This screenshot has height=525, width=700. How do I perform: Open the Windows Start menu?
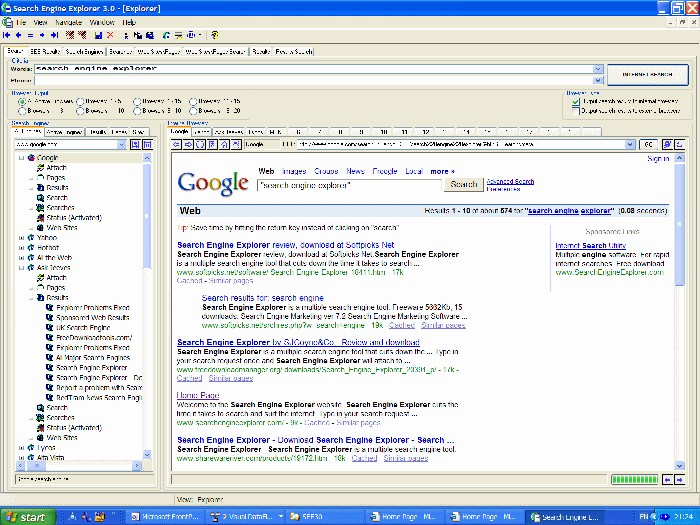pos(28,517)
